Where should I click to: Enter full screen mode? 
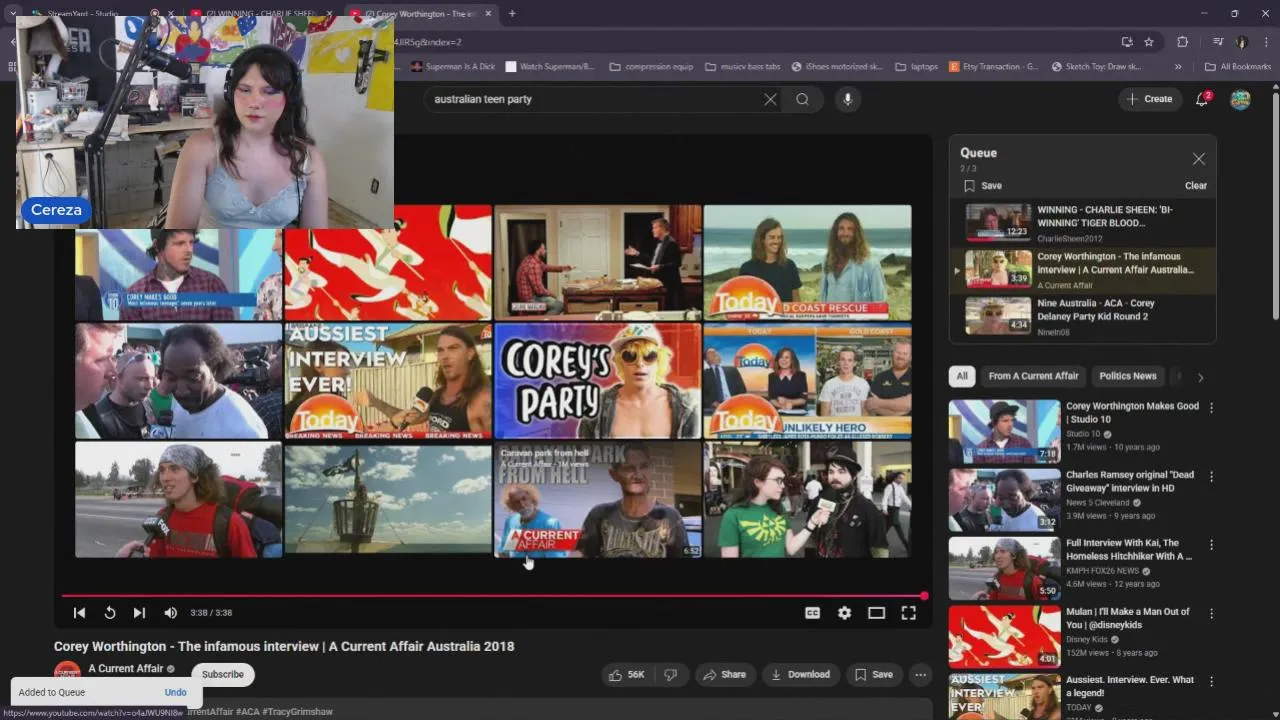click(908, 613)
